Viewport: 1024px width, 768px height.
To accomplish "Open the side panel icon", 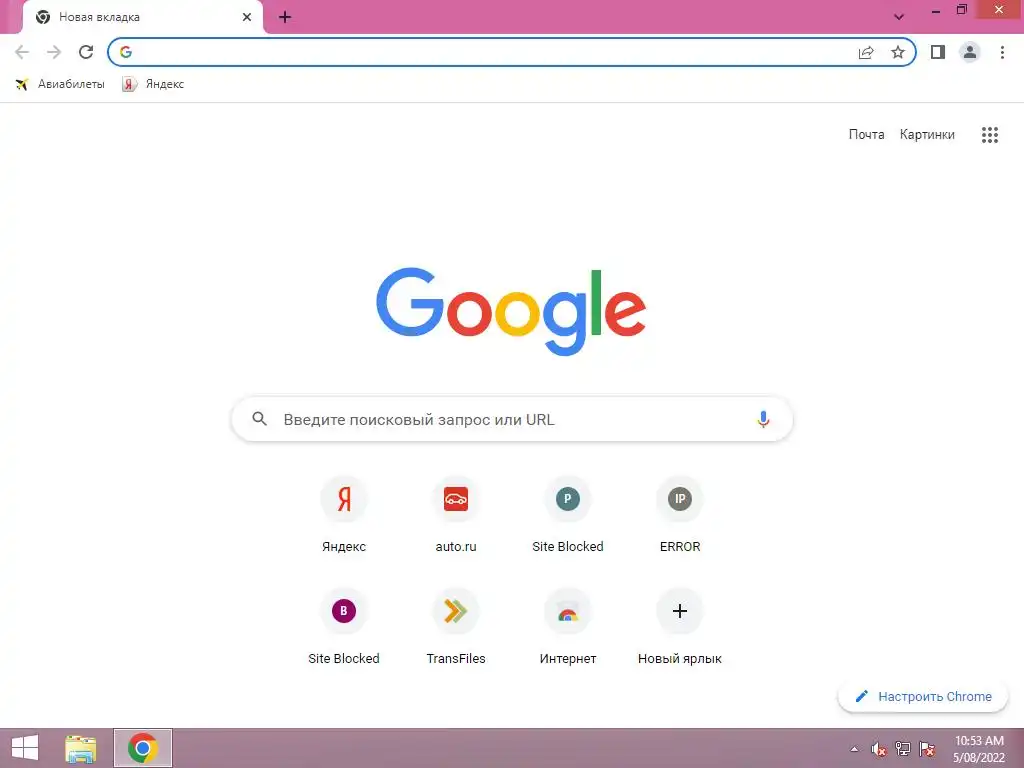I will (x=938, y=52).
